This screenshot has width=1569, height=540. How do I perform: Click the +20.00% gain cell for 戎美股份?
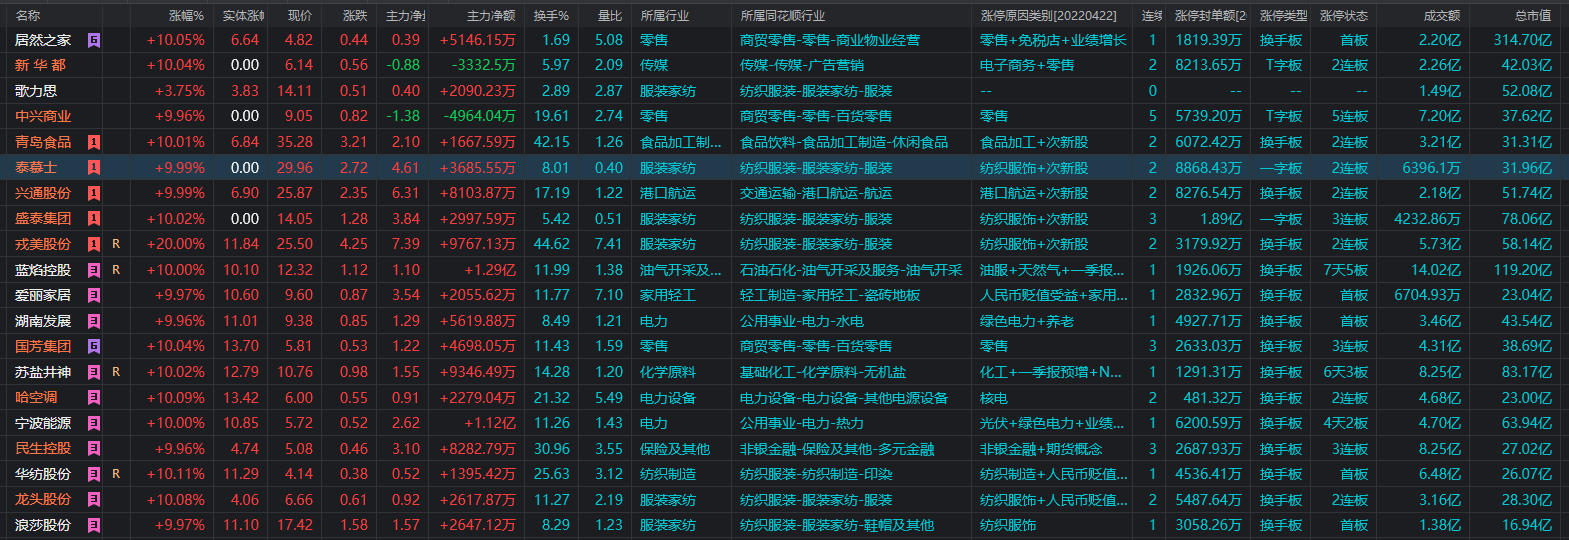[x=175, y=244]
